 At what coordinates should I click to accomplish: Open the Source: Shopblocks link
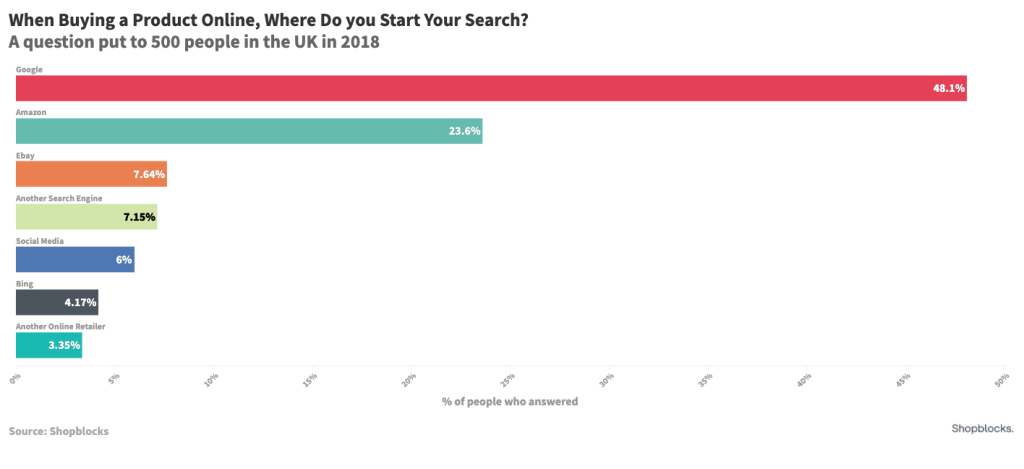pos(59,431)
